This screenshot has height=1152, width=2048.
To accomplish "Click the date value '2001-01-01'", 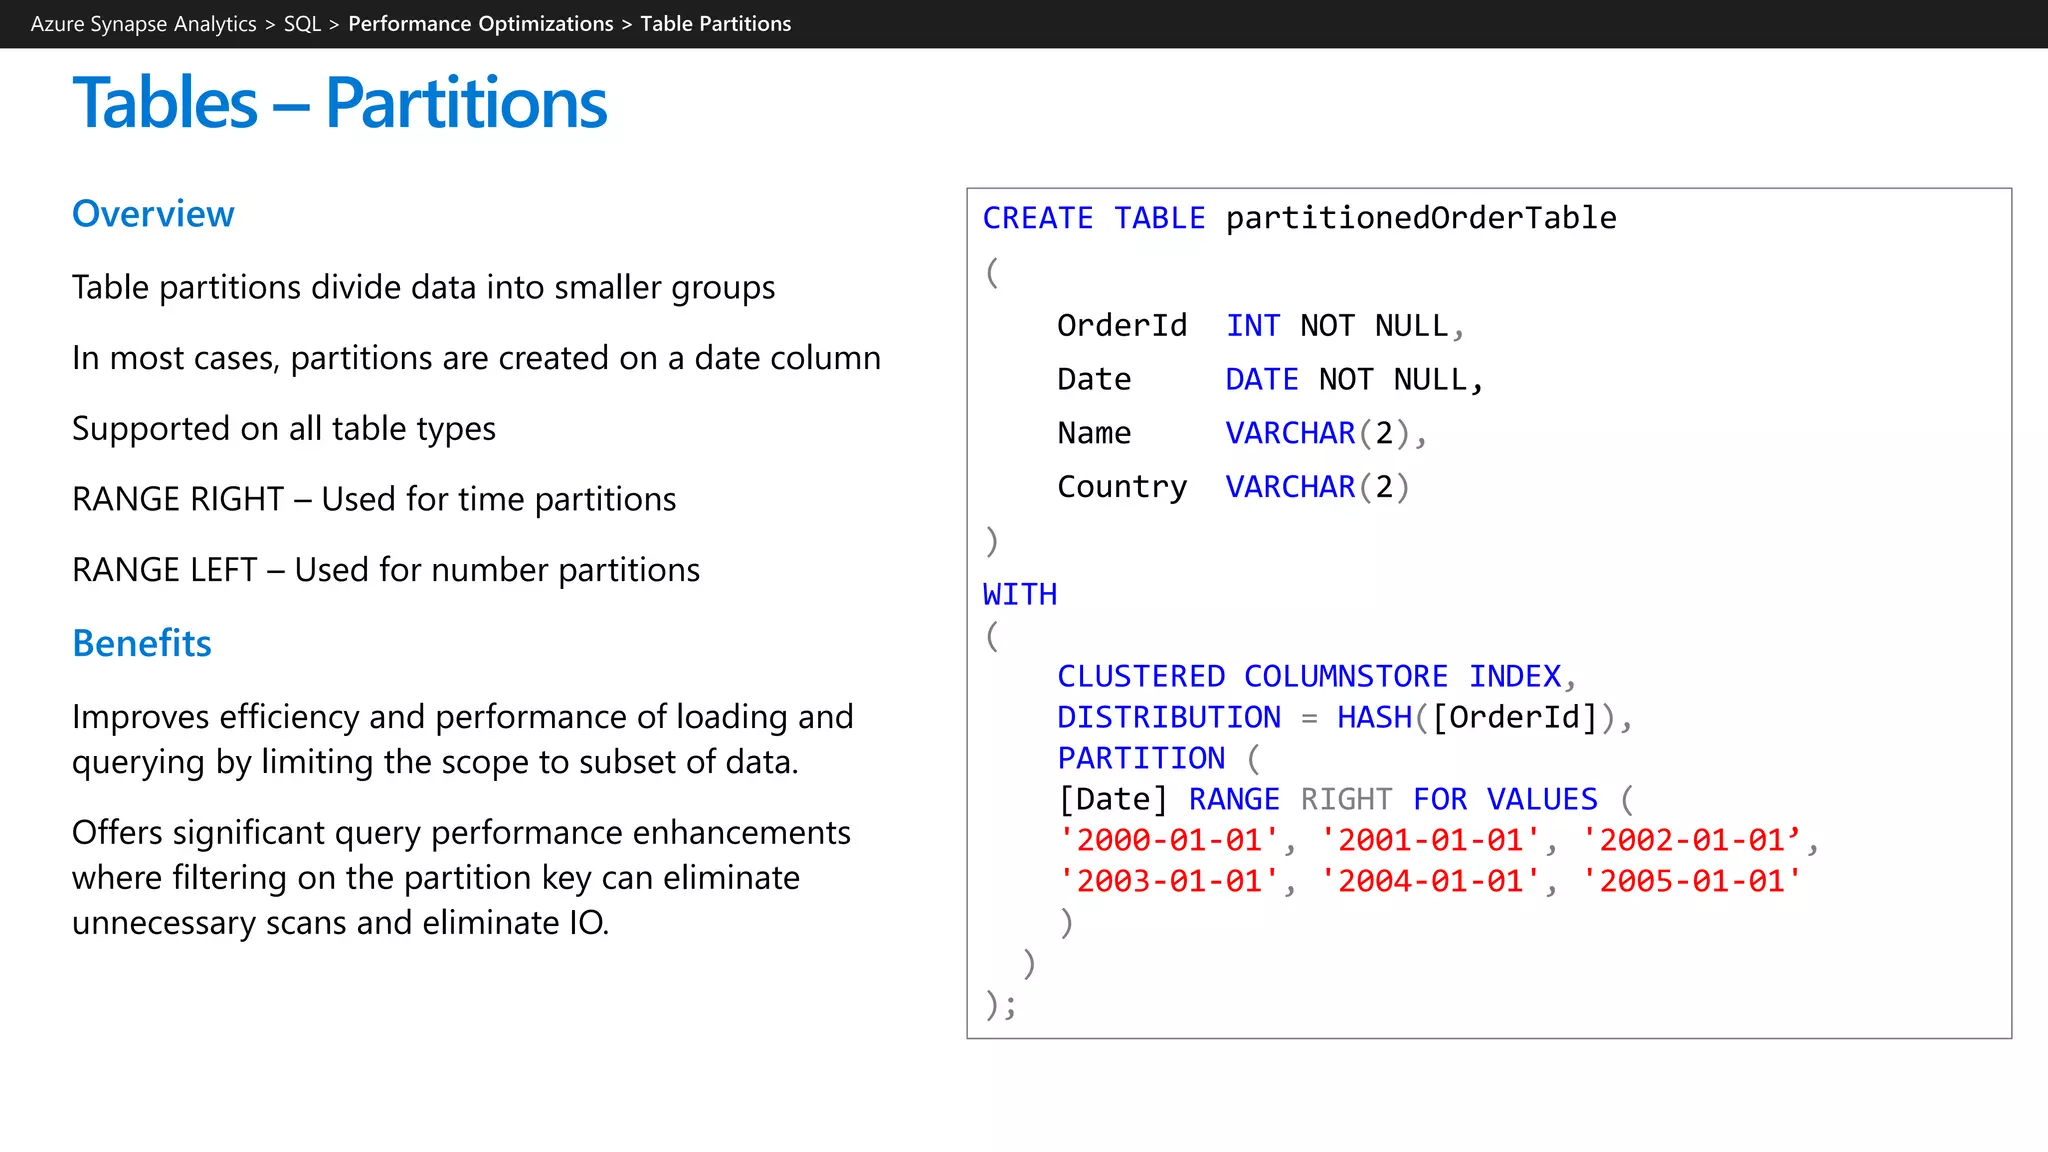I will pos(1430,841).
